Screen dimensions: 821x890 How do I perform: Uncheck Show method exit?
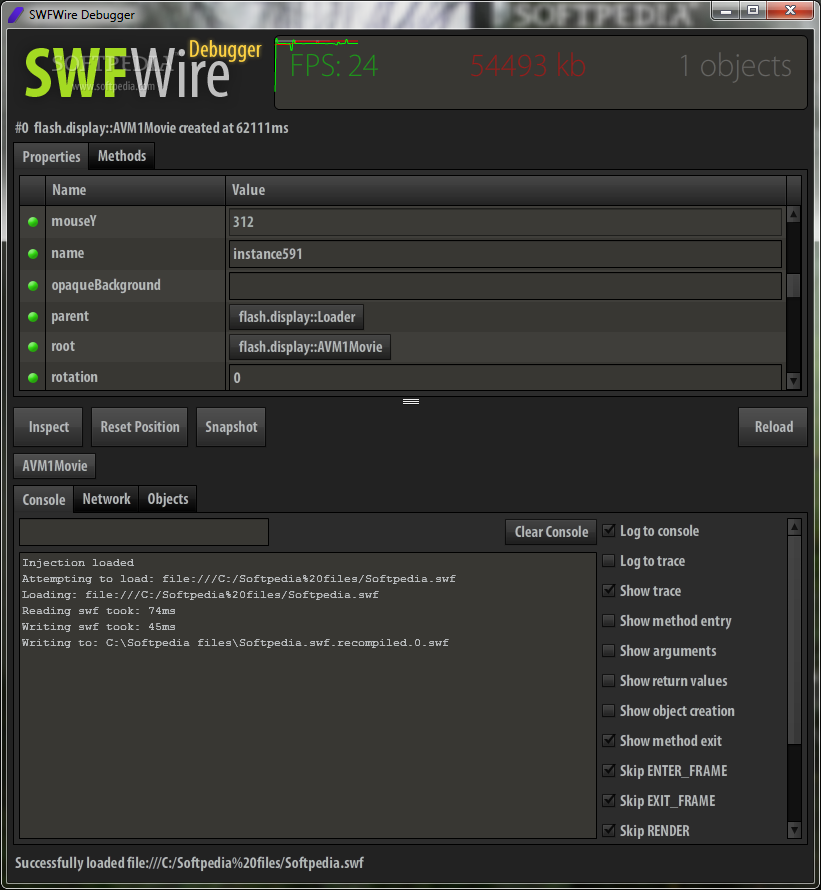[609, 741]
